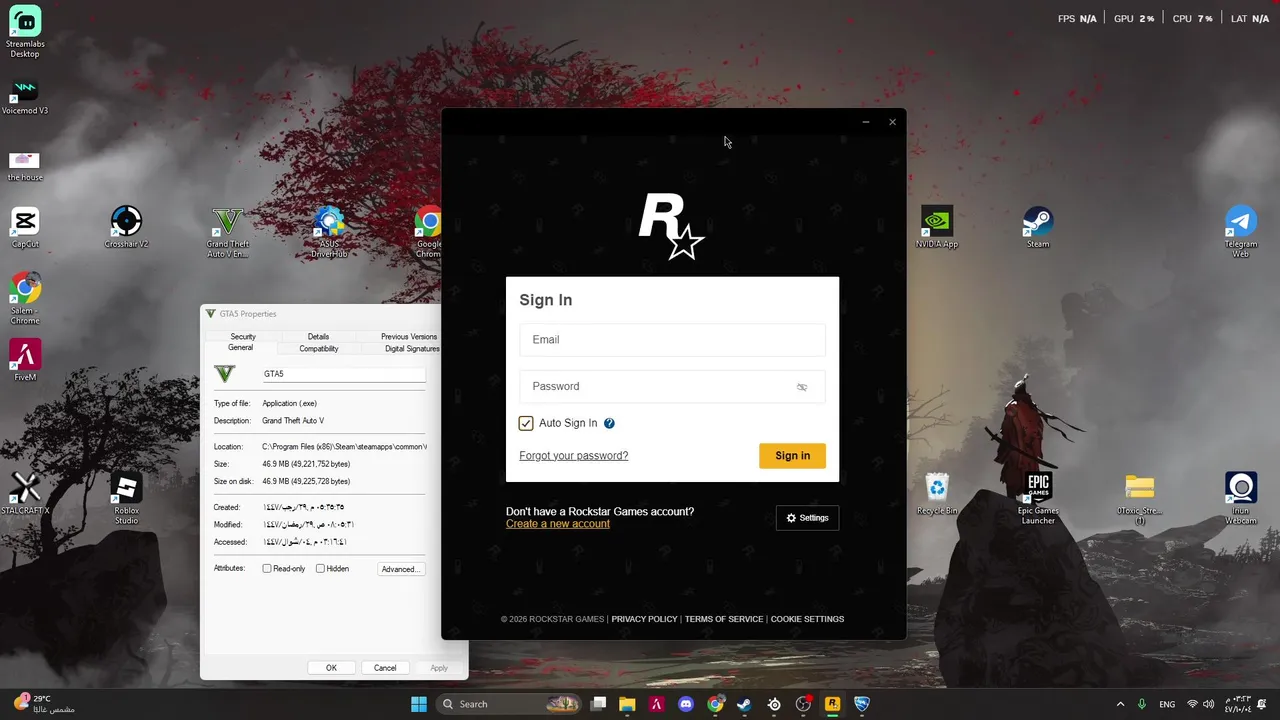Open the volume control in system tray
1280x720 pixels.
[1208, 704]
